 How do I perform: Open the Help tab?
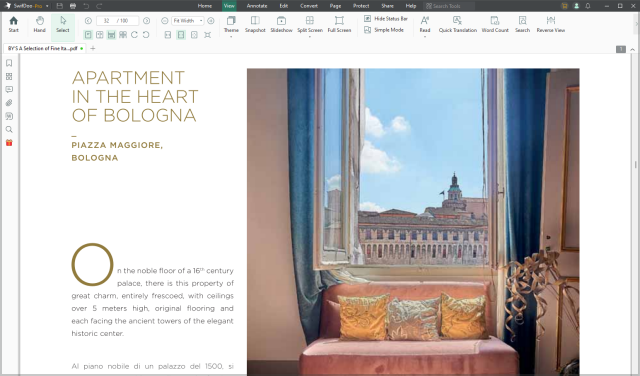[x=411, y=6]
